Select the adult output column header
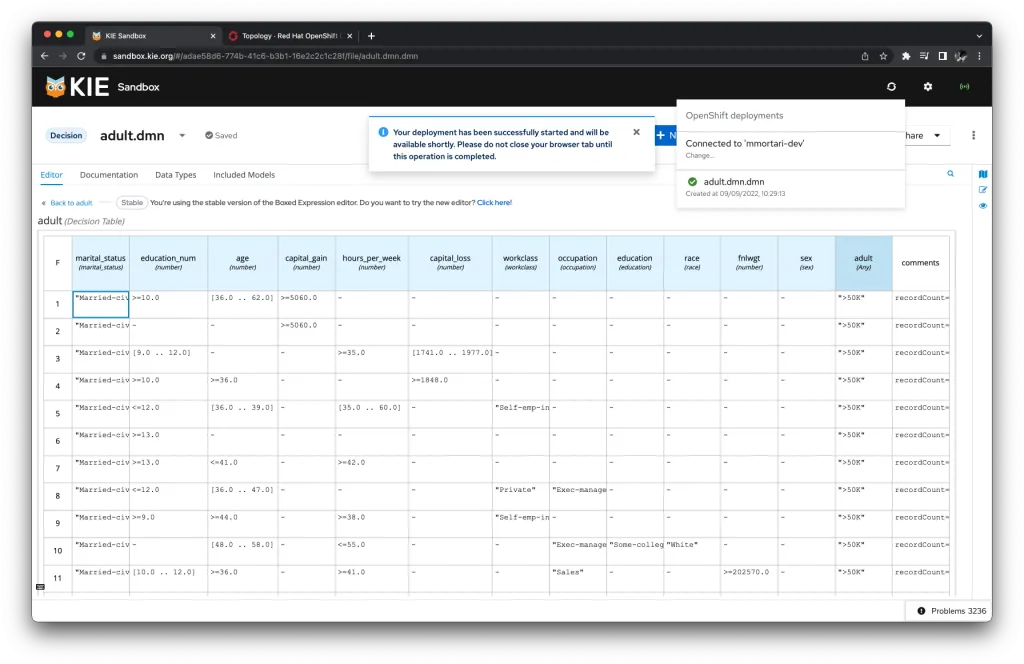 point(863,262)
